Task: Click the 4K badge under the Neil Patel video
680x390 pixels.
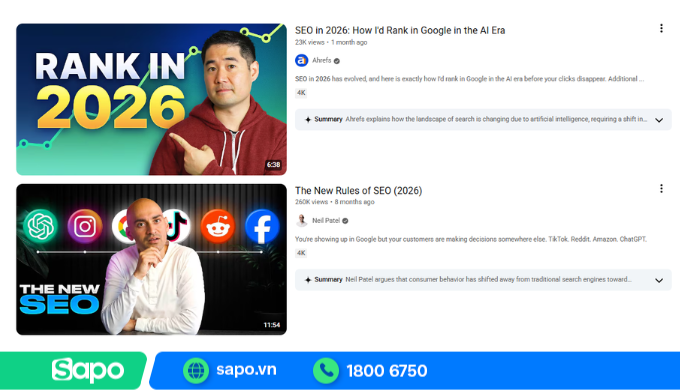Action: [301, 253]
